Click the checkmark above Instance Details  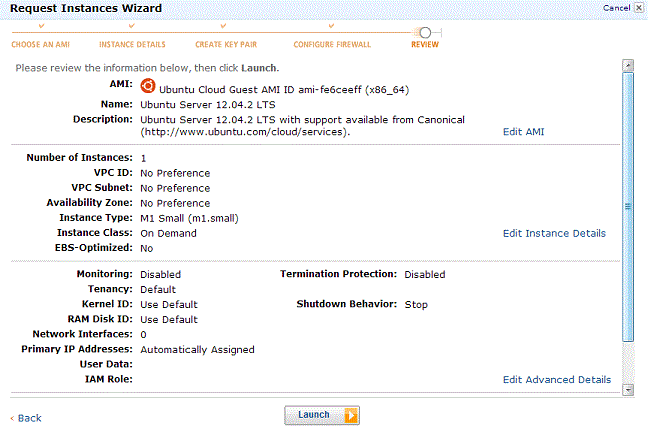click(x=132, y=26)
